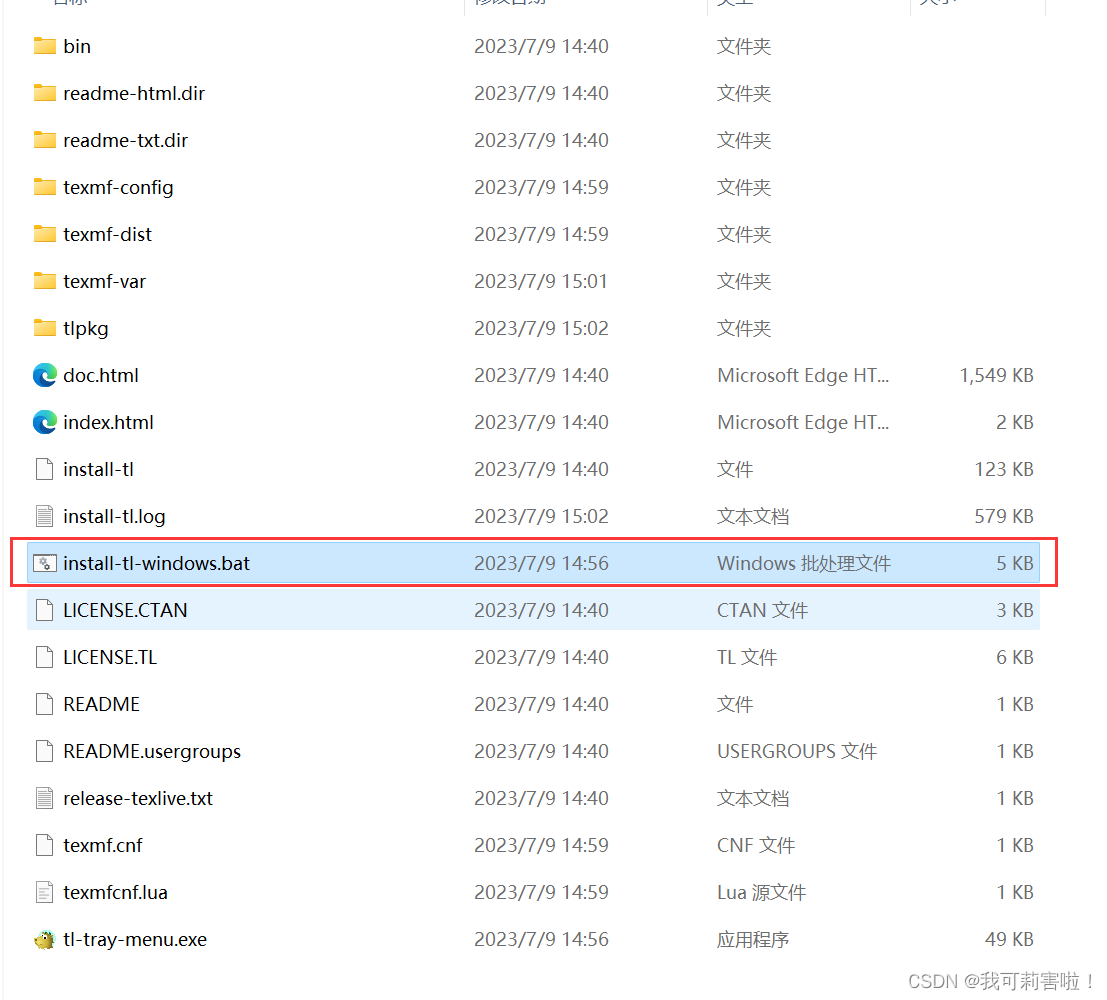The height and width of the screenshot is (1000, 1107).
Task: Click the CTAN 文件 type cell
Action: [762, 610]
